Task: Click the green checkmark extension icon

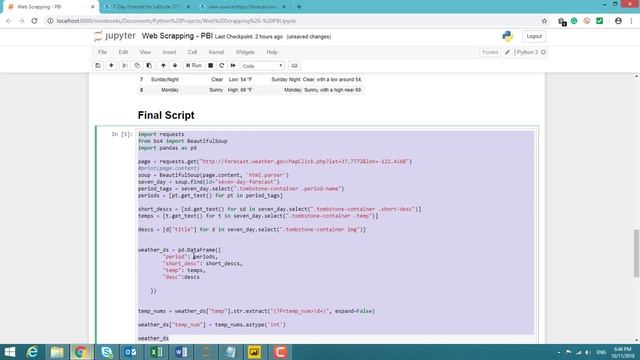Action: 600,21
